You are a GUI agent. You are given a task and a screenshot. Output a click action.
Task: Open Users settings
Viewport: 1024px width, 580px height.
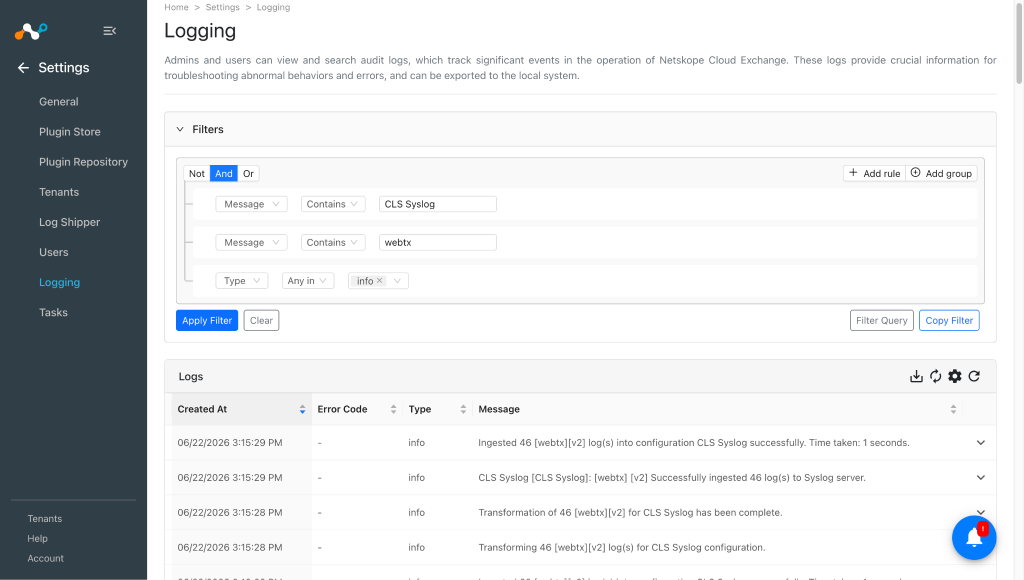pyautogui.click(x=54, y=252)
